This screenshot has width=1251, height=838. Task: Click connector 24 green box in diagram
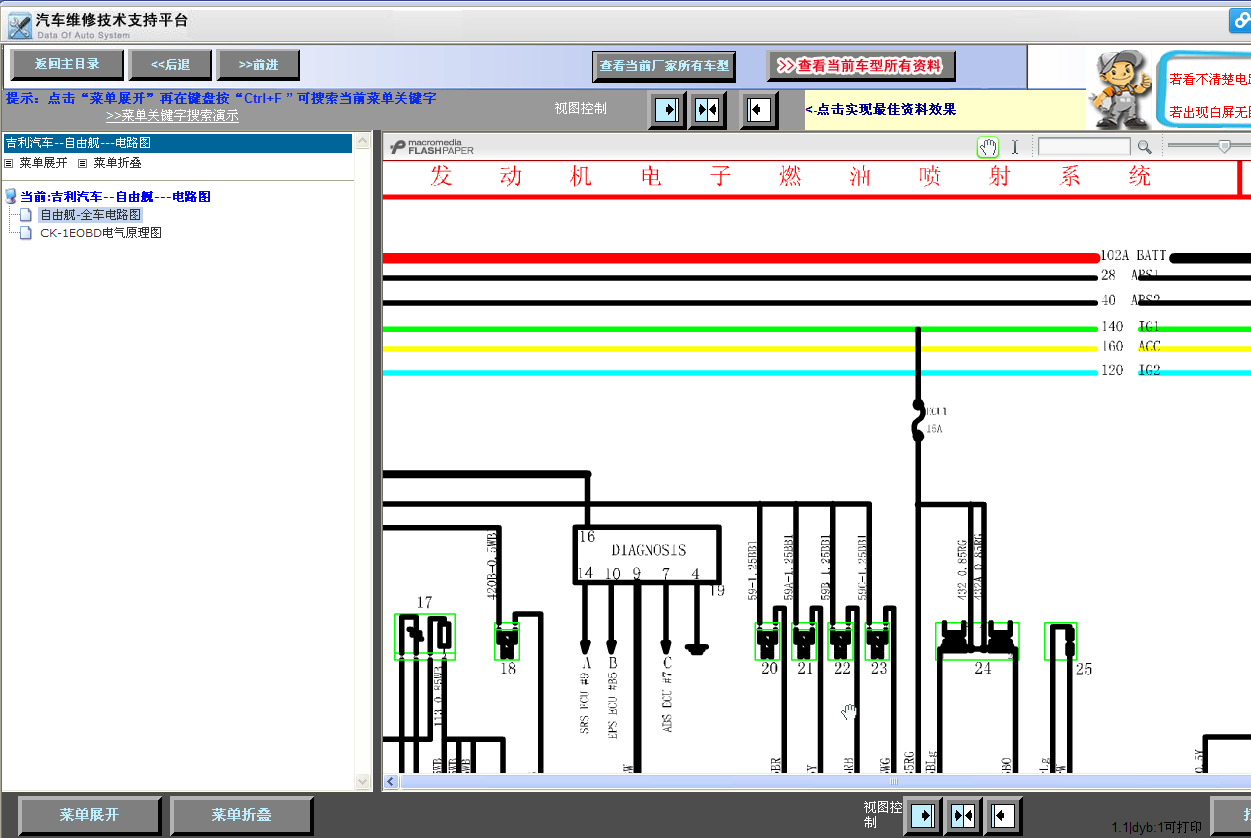(x=978, y=641)
